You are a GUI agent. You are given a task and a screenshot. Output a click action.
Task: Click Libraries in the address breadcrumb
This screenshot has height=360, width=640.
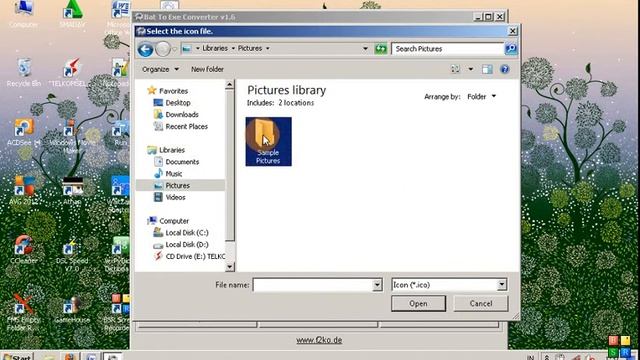[215, 48]
